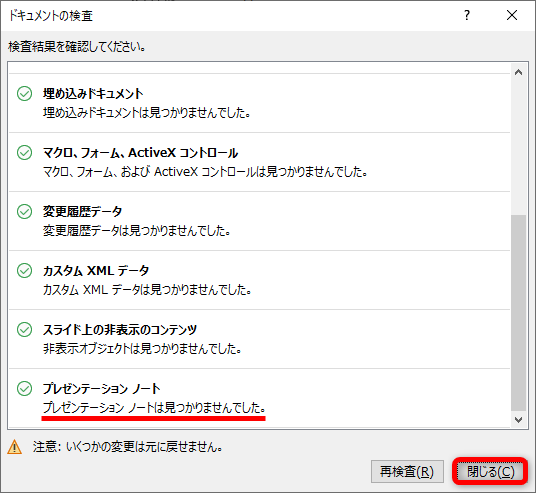This screenshot has width=536, height=493.
Task: Click the checkmark icon beside 埋め込みドキュメント
Action: [x=25, y=93]
